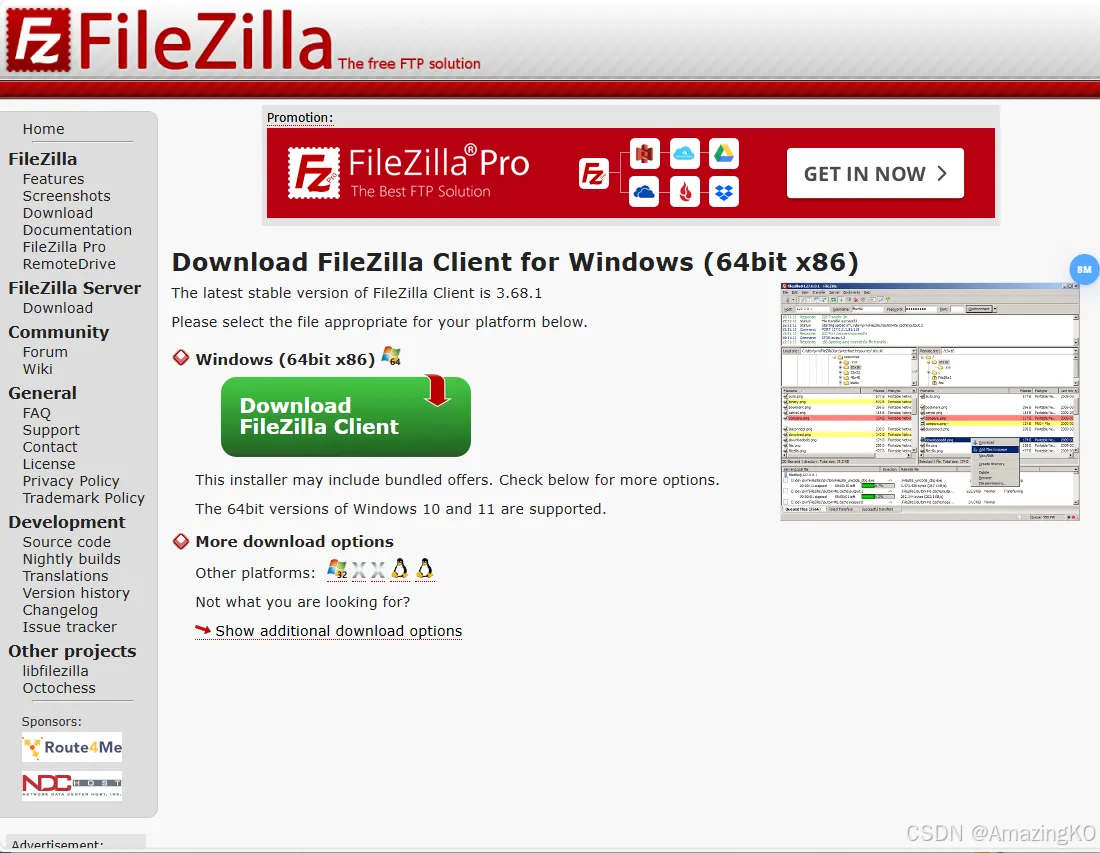Screen dimensions: 1100x853
Task: Click the GET IN NOW promotion button
Action: click(875, 173)
